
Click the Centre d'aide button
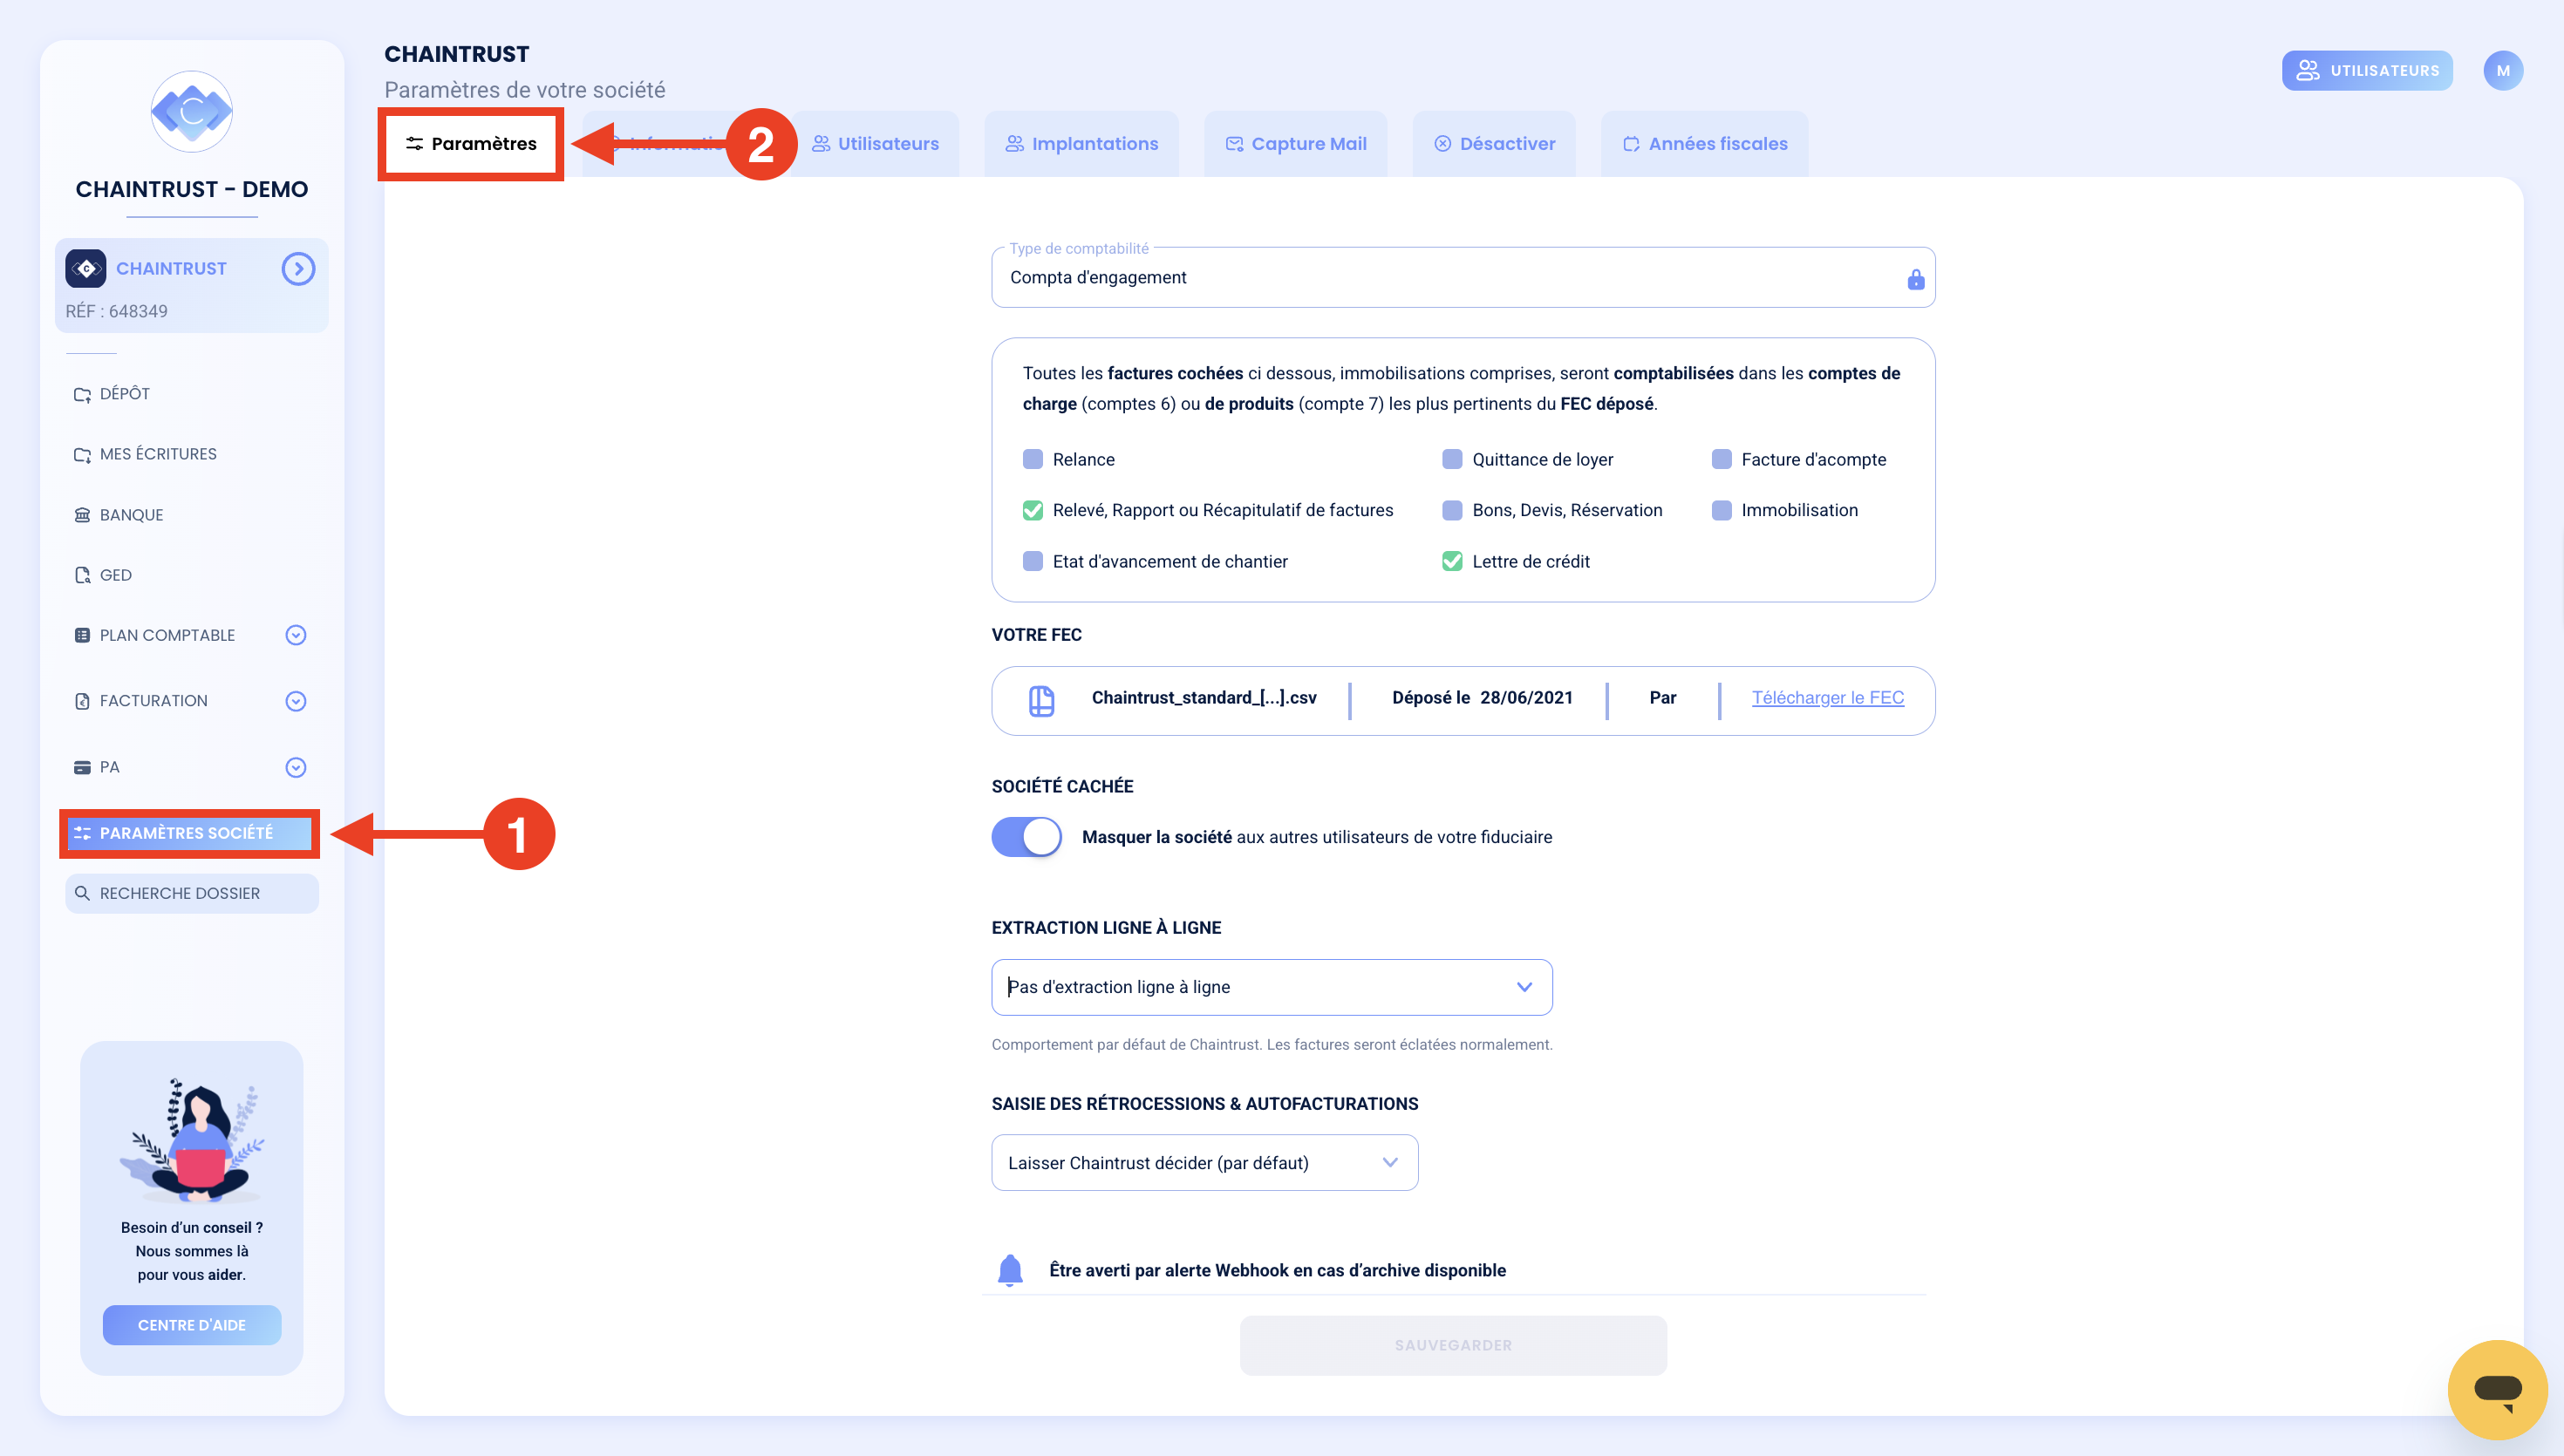point(191,1324)
